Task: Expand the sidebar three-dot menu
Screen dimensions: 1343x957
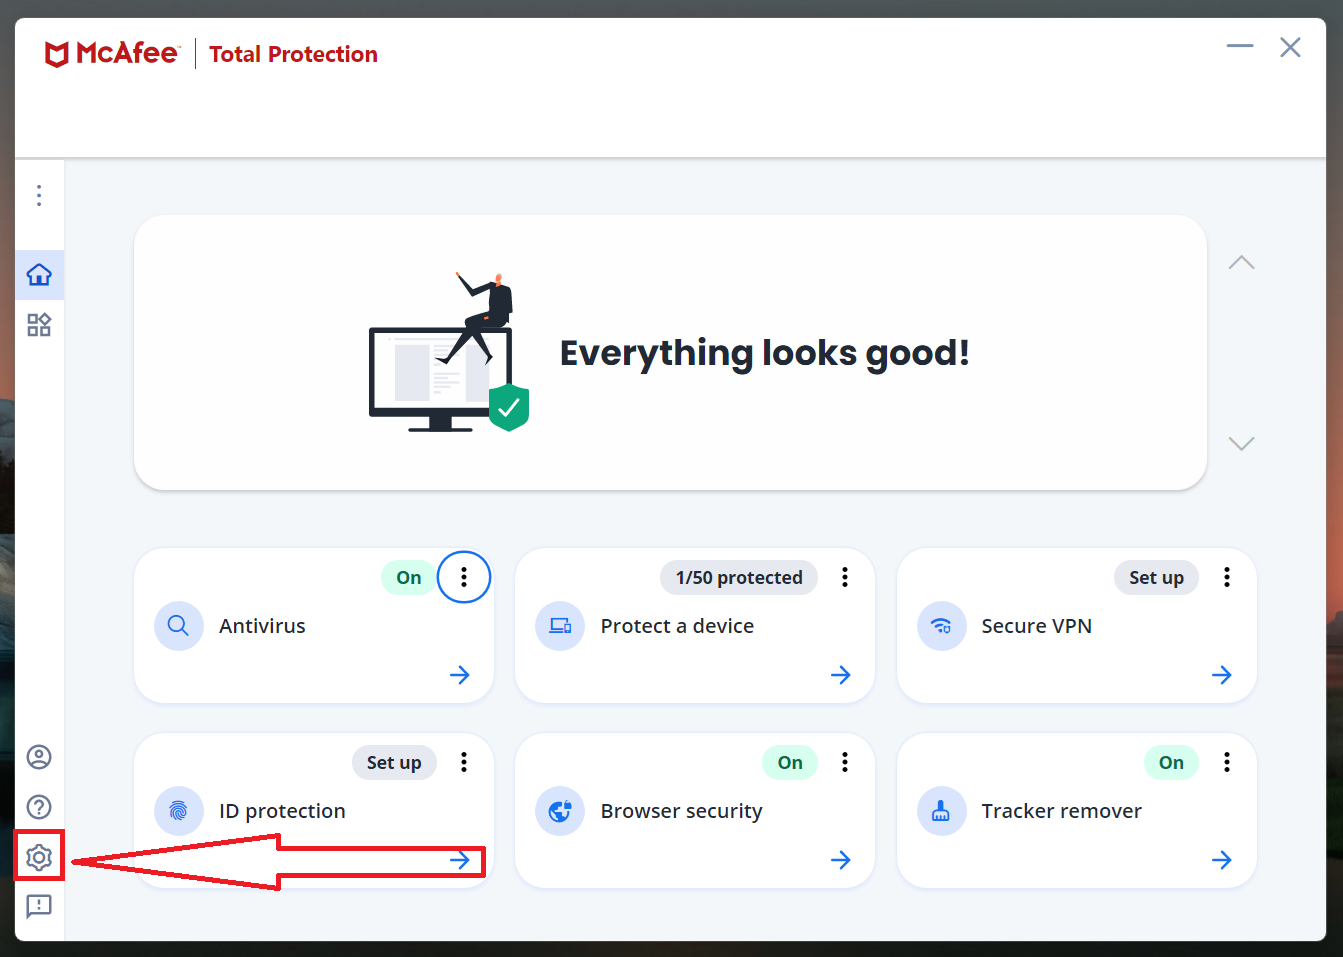Action: point(39,195)
